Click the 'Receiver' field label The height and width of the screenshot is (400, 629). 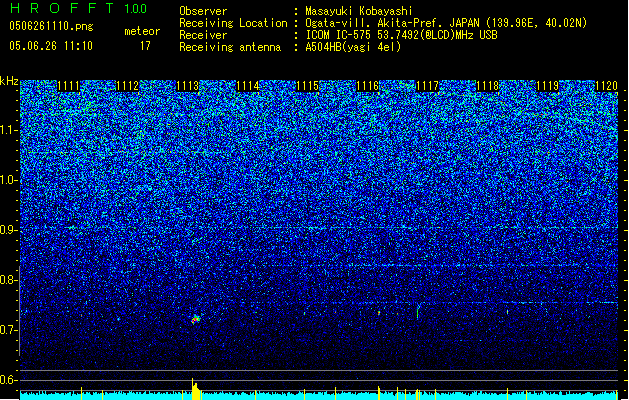(203, 35)
